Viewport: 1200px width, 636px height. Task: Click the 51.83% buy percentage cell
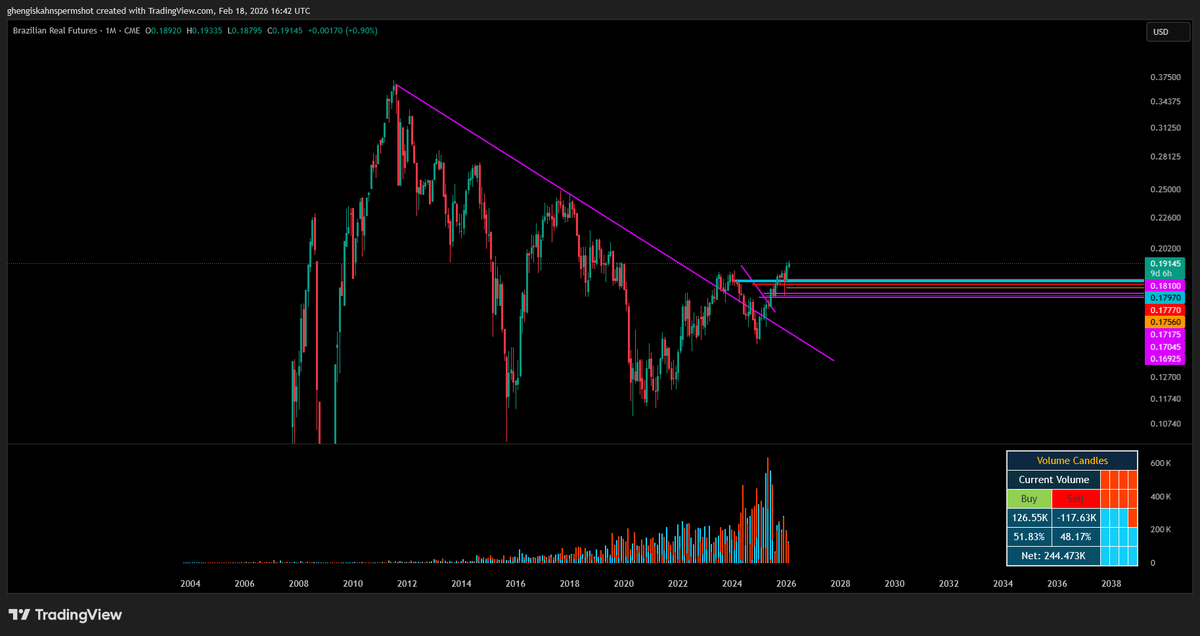(1029, 537)
